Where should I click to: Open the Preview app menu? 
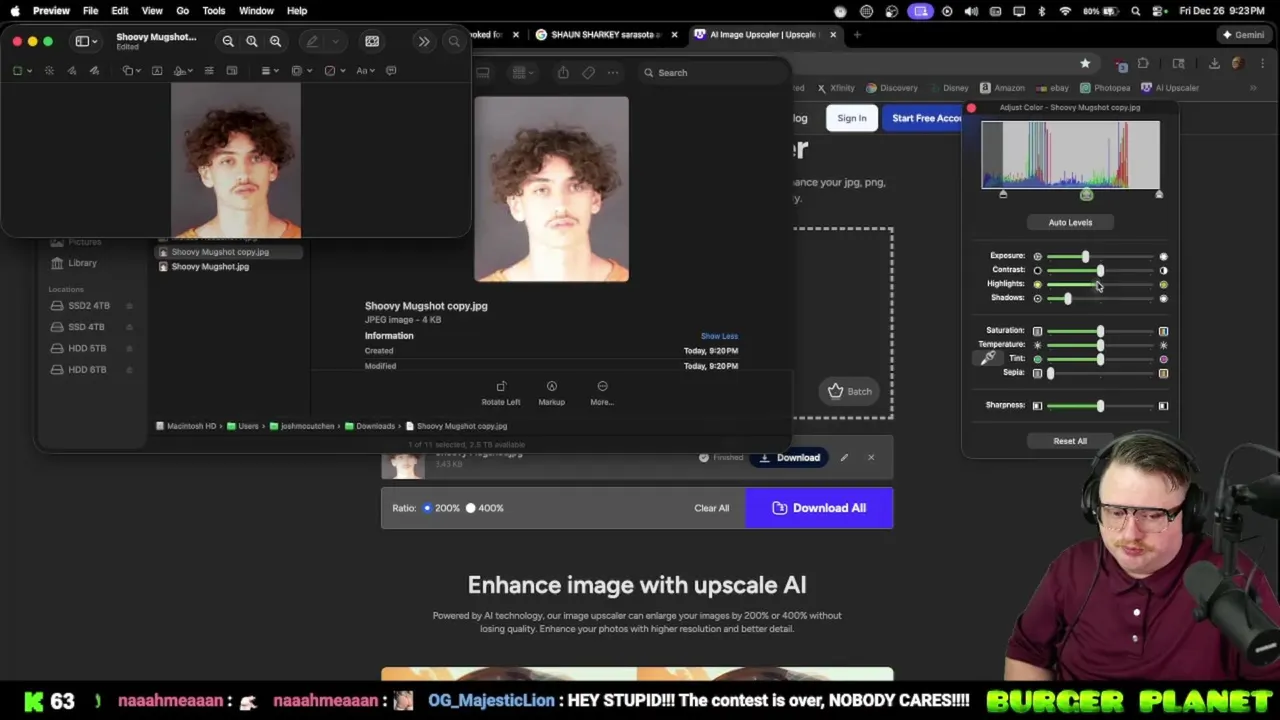[51, 11]
